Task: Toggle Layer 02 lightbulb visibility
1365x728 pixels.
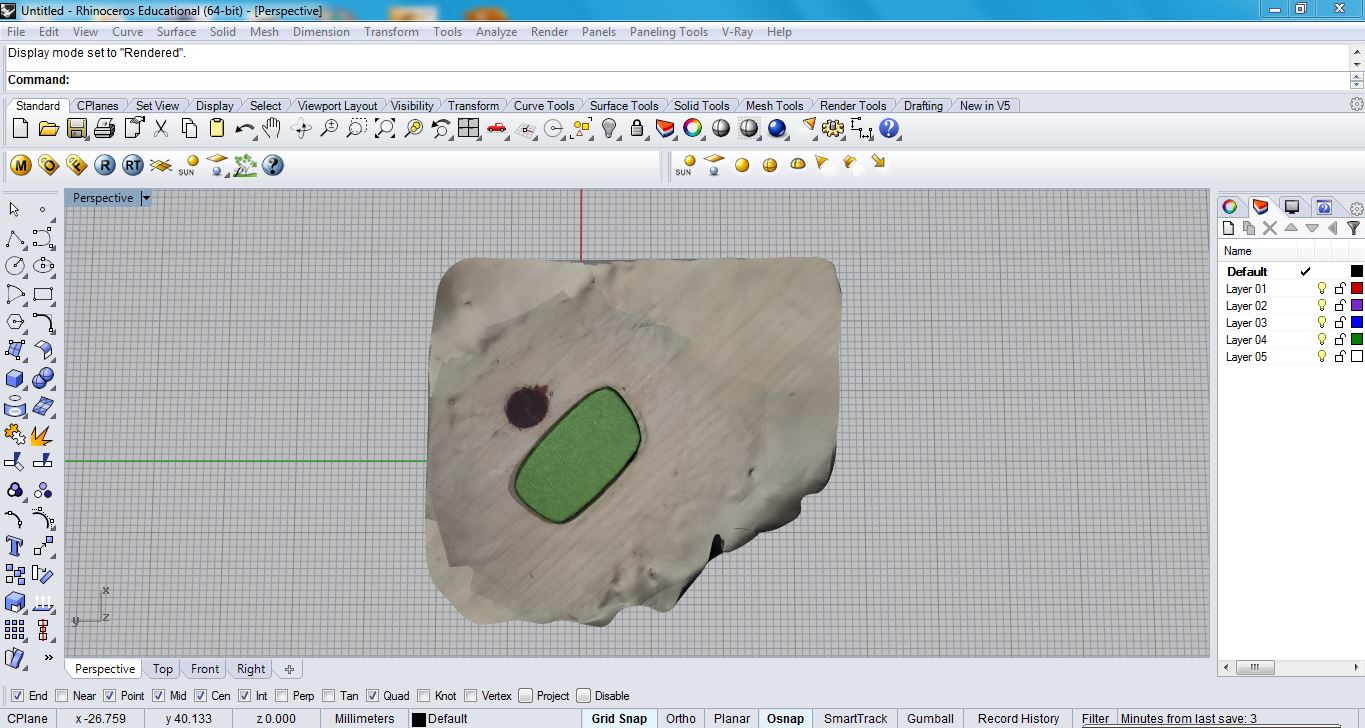Action: click(1321, 306)
